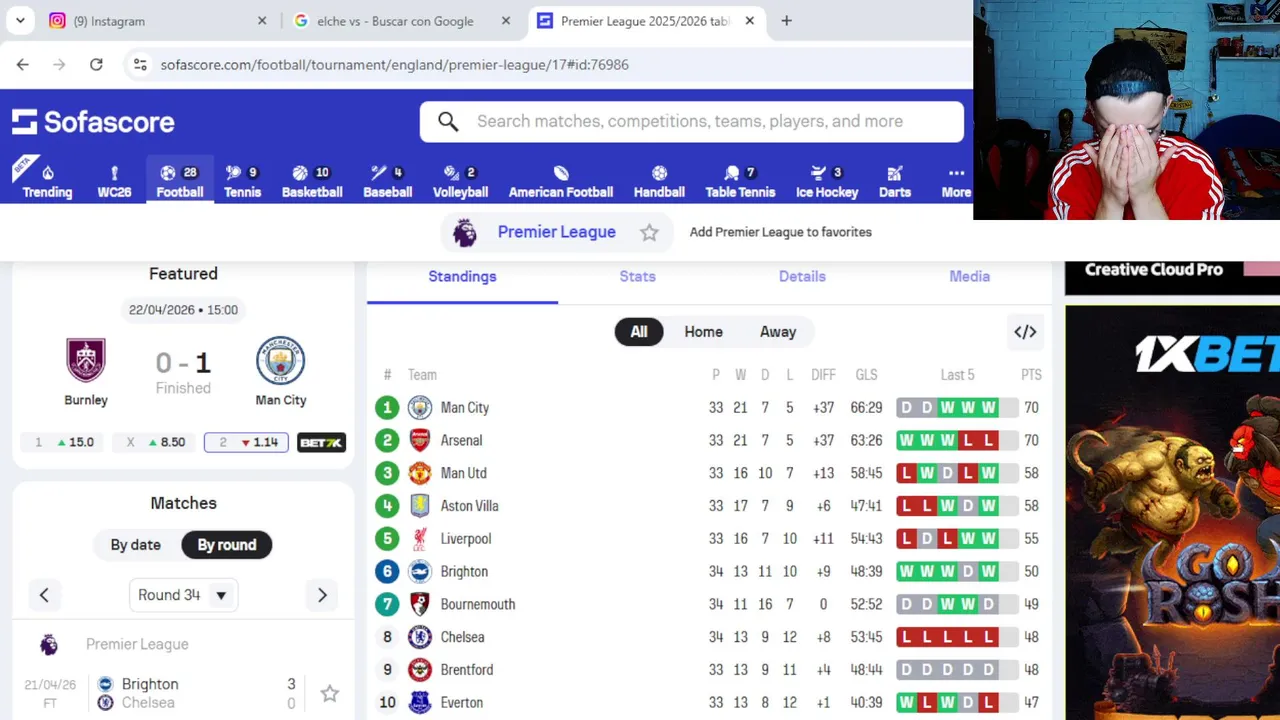Close the Premier League browser tab
Viewport: 1280px width, 720px height.
tap(750, 21)
